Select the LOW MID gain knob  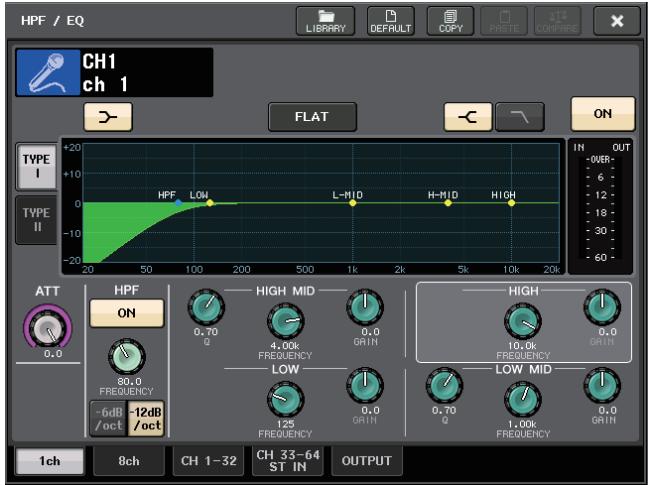click(x=602, y=385)
